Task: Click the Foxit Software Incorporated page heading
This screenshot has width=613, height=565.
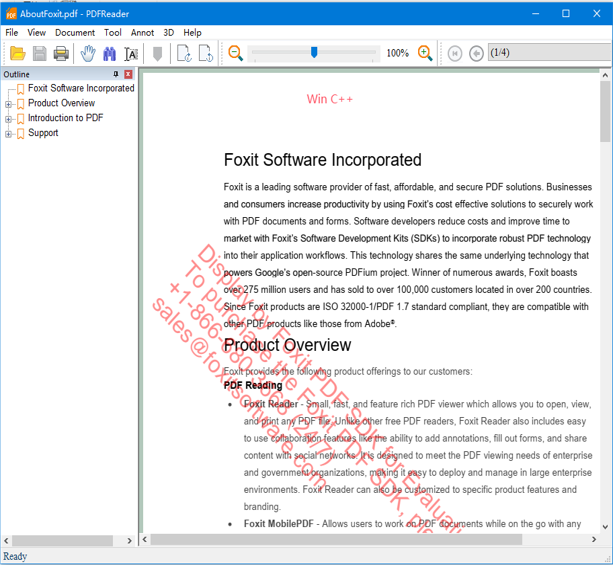Action: [323, 160]
